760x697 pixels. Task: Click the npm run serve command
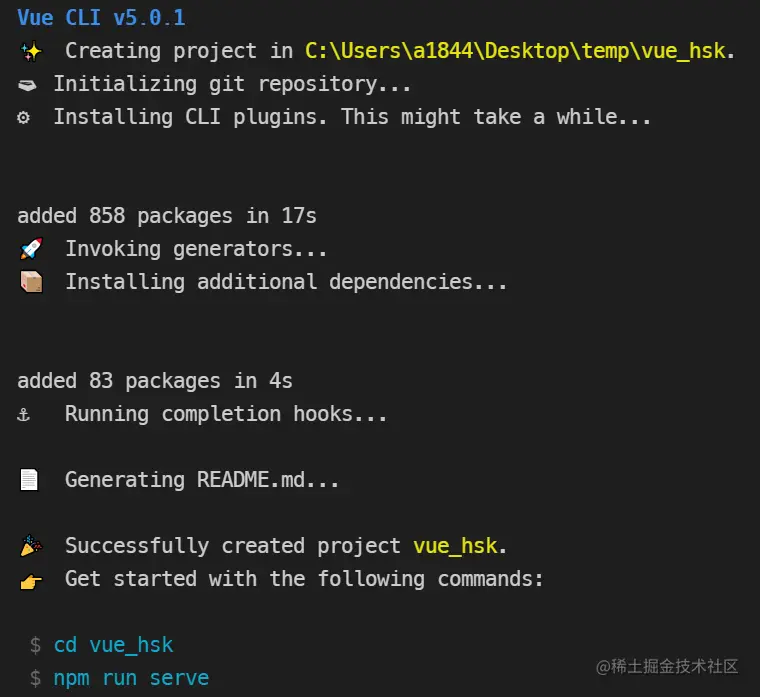point(131,678)
